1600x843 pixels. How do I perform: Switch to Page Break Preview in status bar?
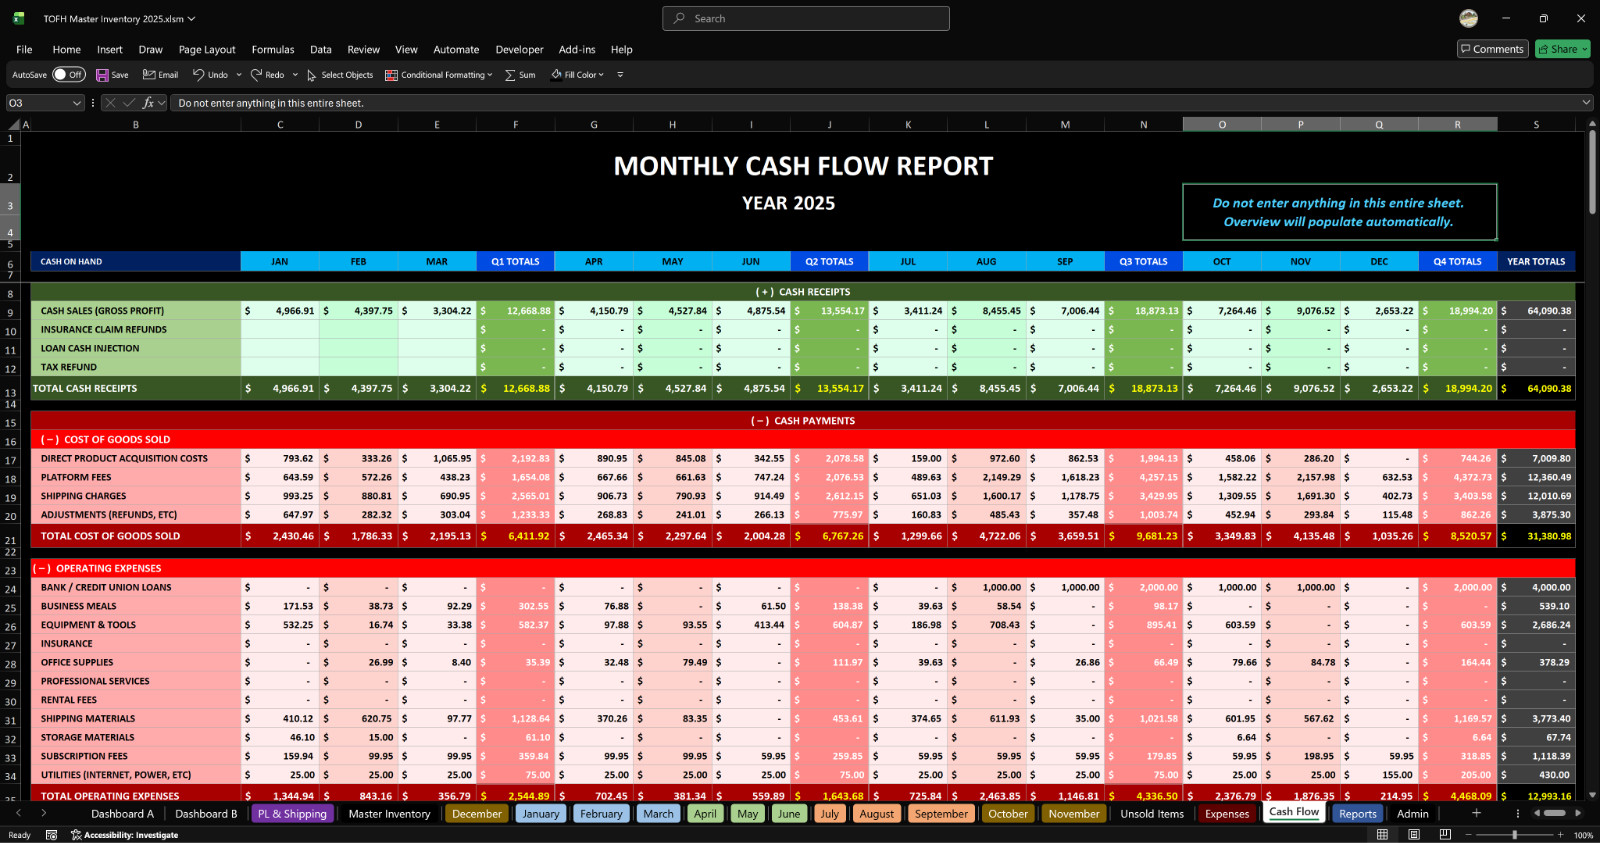tap(1445, 835)
